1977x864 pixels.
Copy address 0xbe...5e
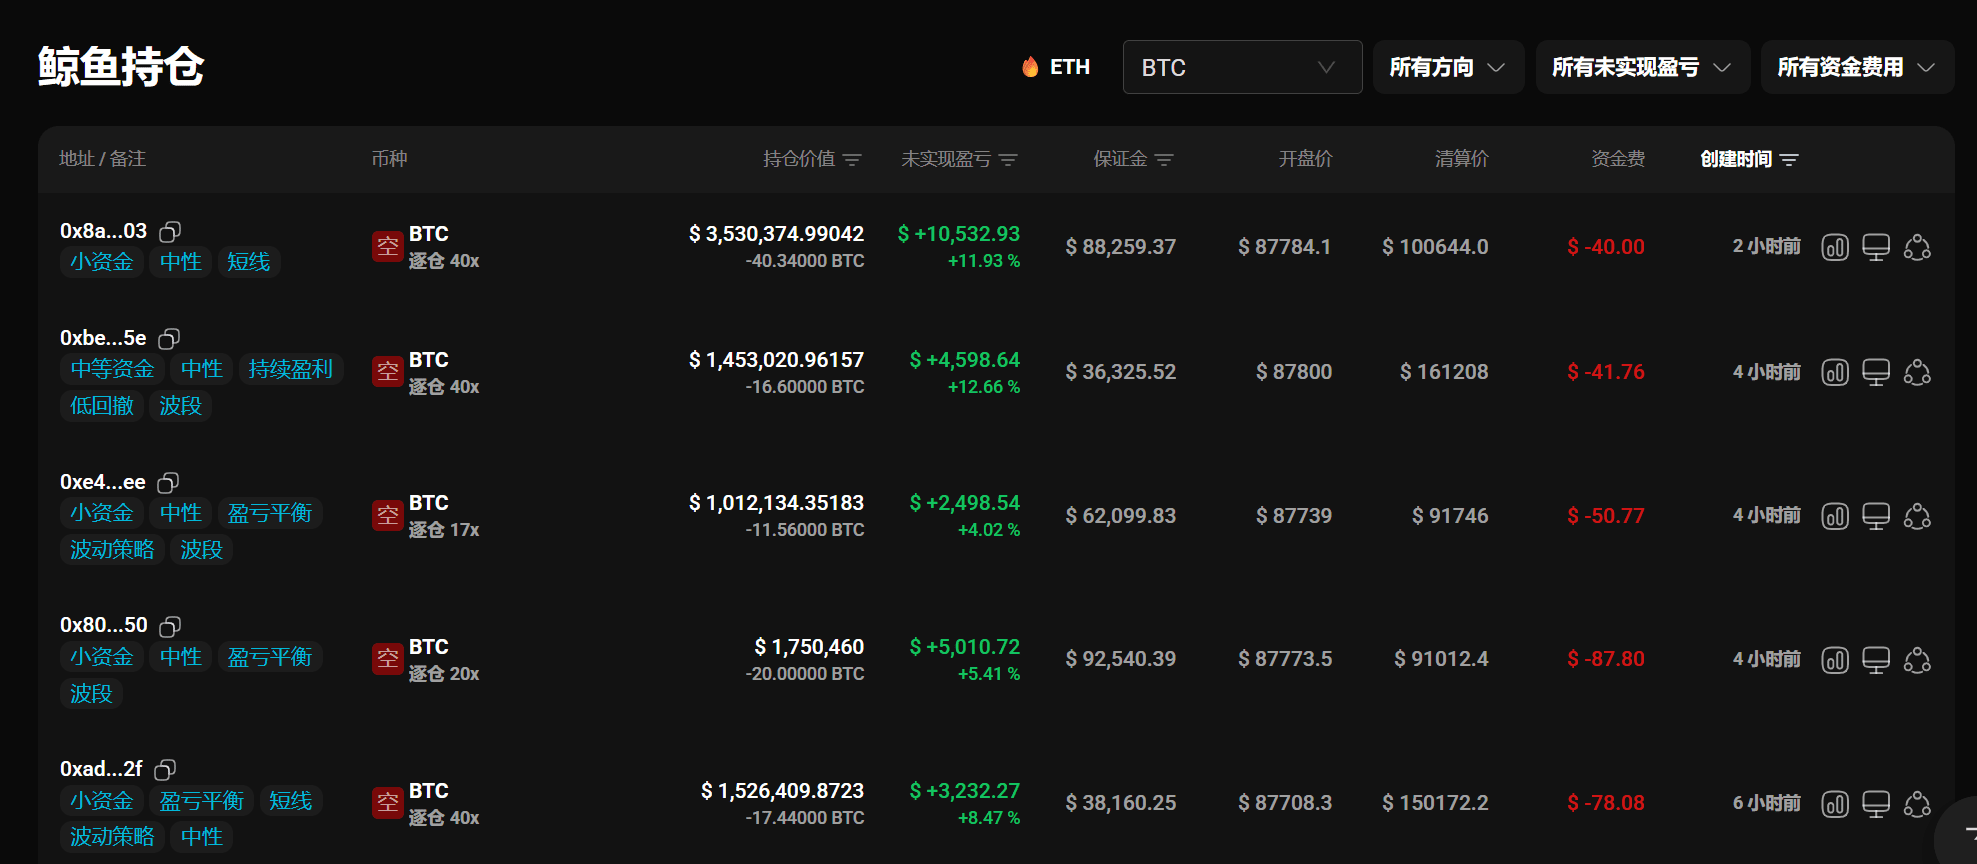tap(169, 339)
